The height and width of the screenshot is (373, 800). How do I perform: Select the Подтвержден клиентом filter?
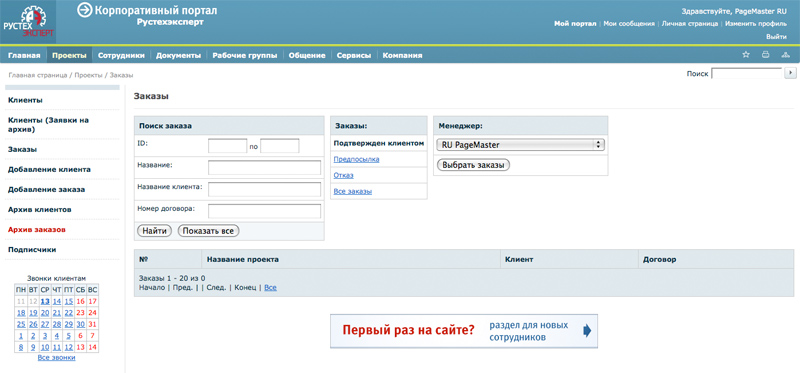point(379,143)
